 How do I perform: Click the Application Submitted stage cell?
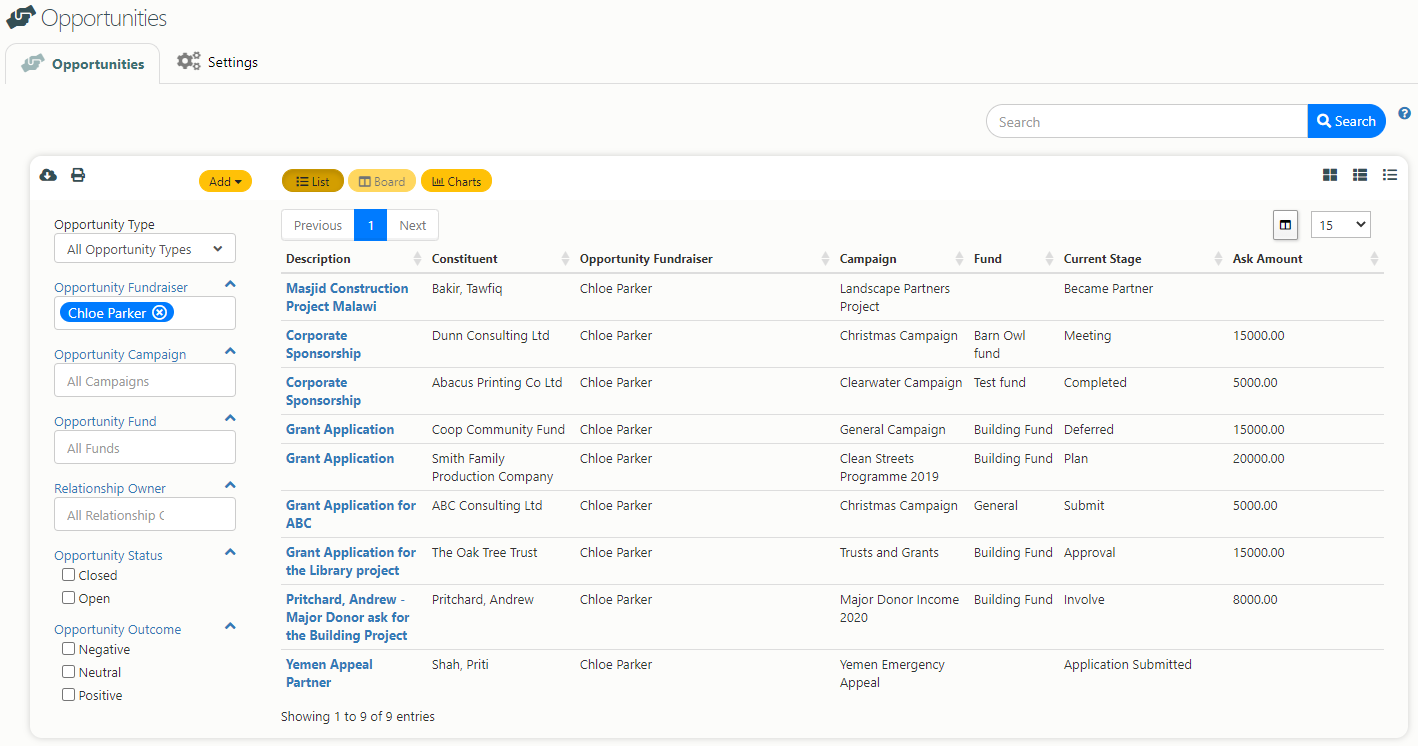coord(1128,664)
